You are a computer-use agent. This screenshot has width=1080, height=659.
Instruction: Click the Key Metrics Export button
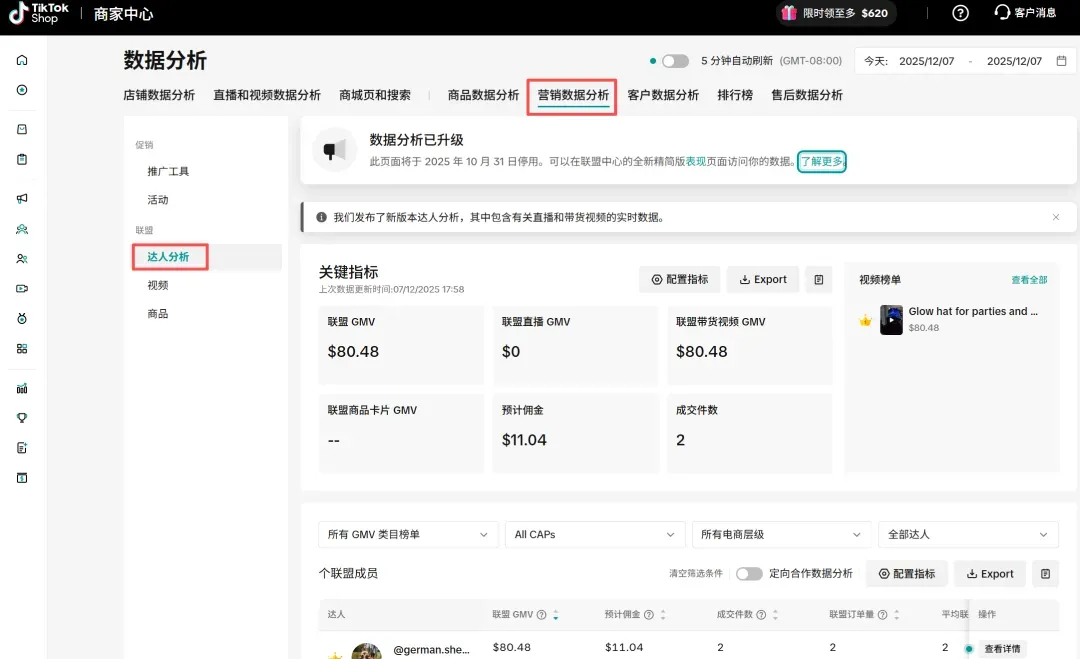(x=763, y=280)
